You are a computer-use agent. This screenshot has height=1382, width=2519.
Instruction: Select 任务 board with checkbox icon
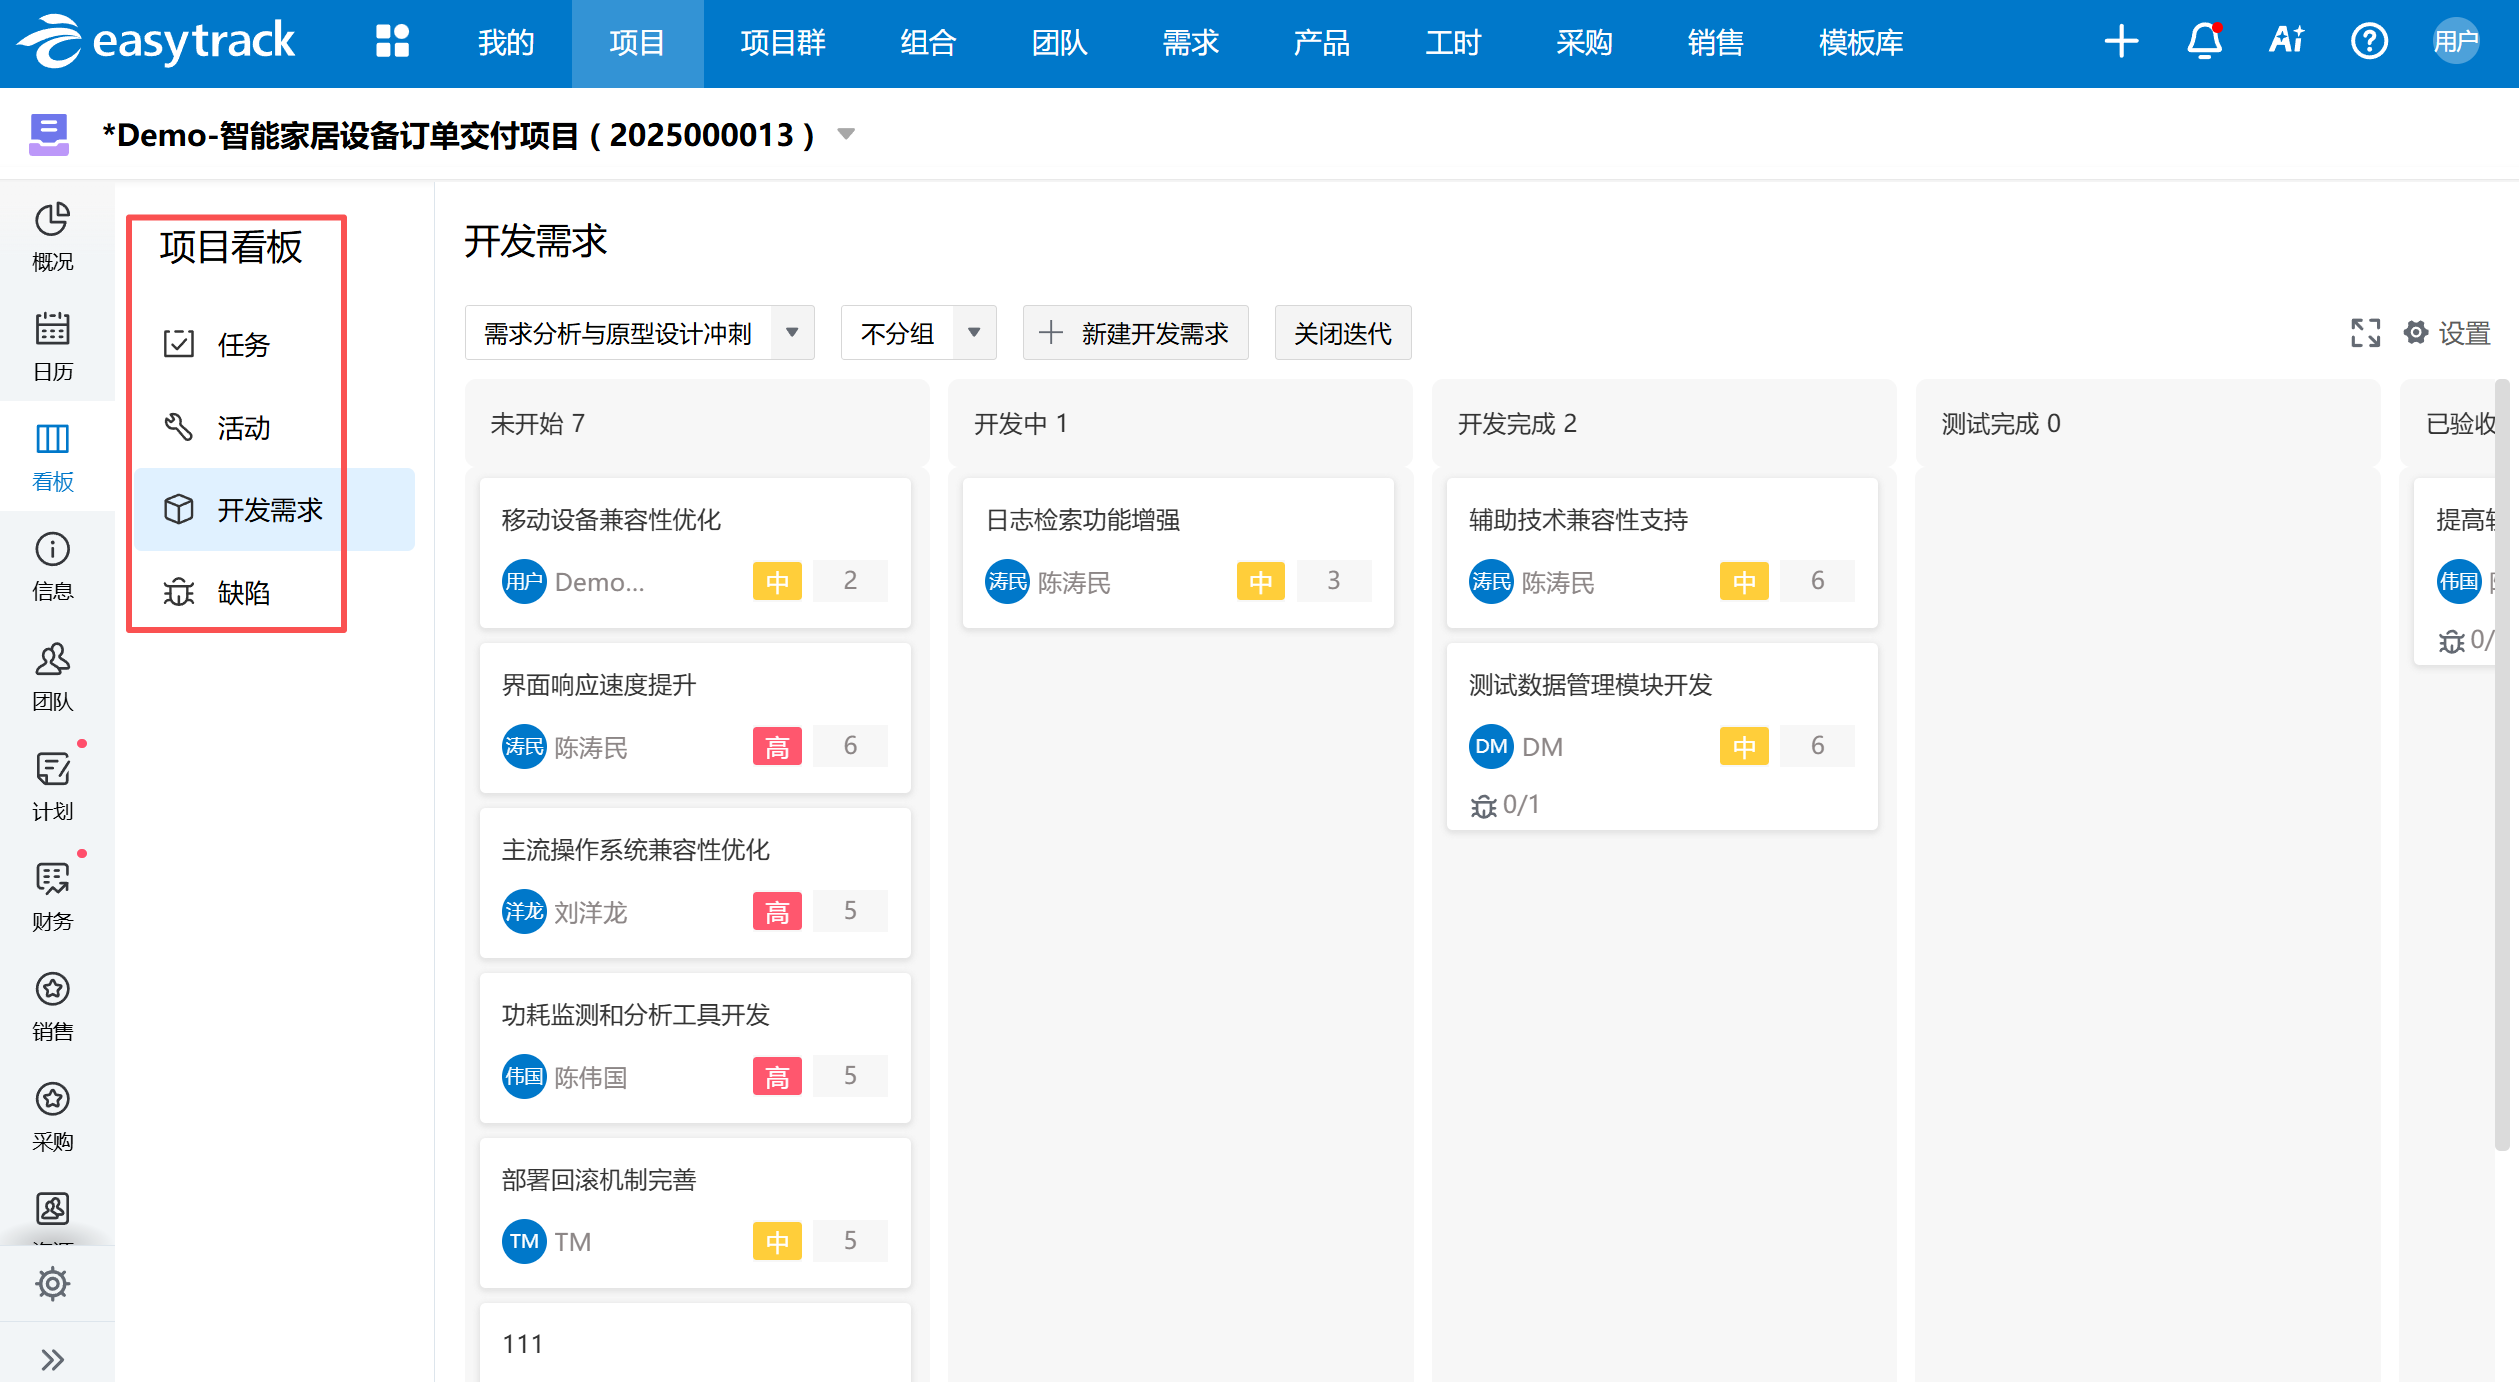(x=243, y=345)
